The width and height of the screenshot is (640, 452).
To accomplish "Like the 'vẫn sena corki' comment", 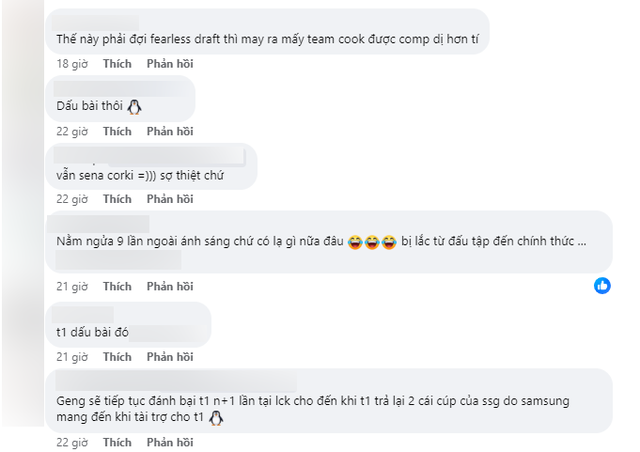I will pyautogui.click(x=117, y=198).
